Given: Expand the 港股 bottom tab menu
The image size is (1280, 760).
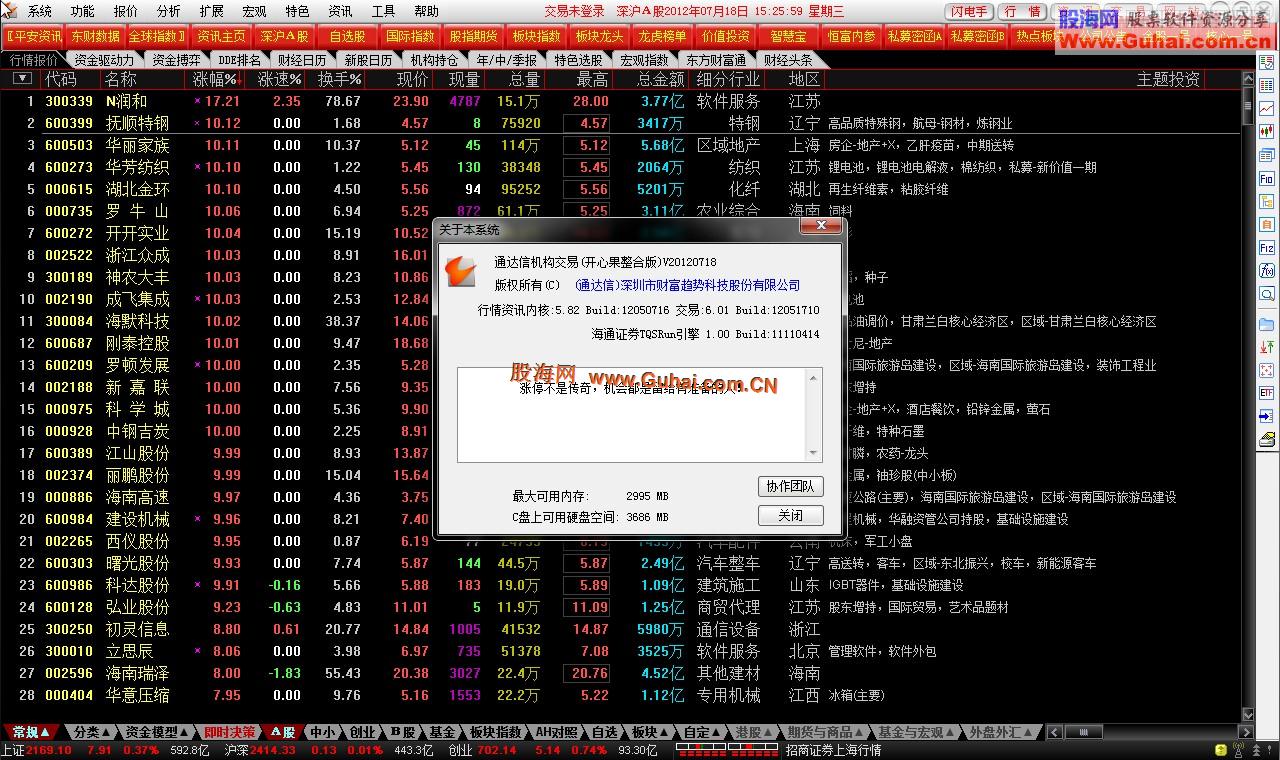Looking at the screenshot, I should (x=769, y=732).
